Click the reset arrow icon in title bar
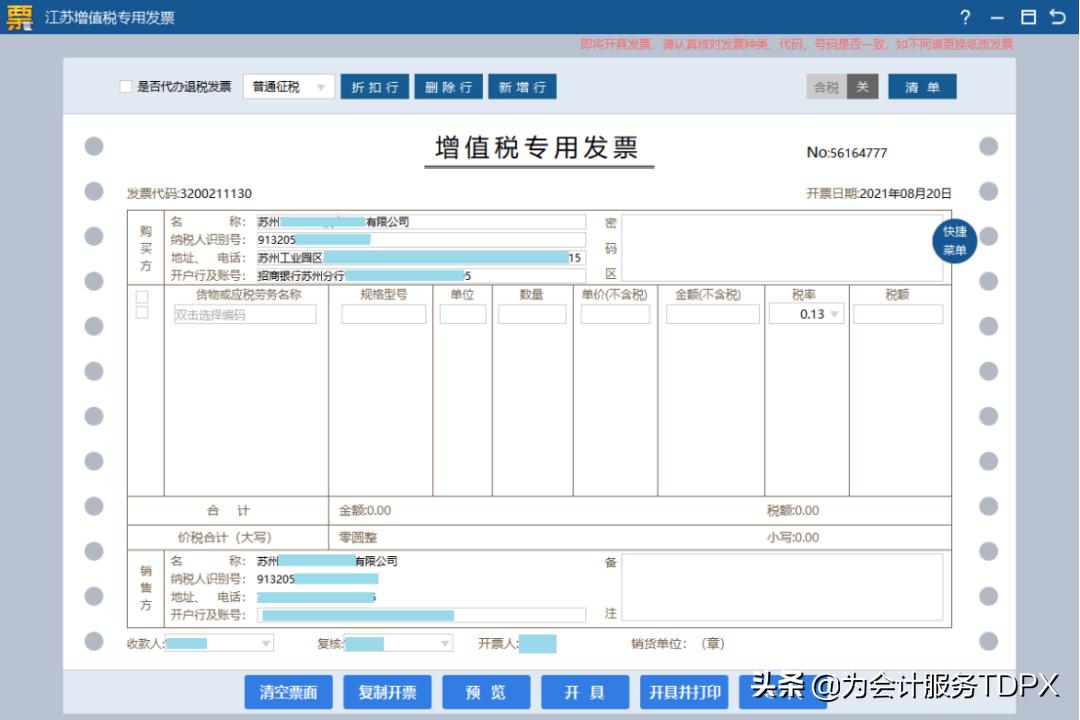The width and height of the screenshot is (1080, 720). coord(1058,17)
